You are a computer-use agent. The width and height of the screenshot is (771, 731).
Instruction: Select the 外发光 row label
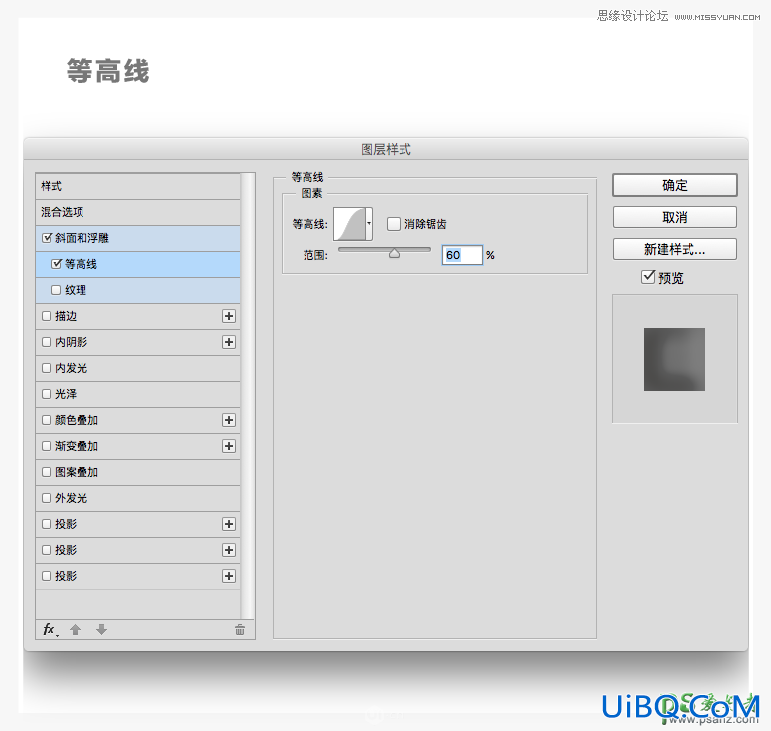(x=71, y=498)
